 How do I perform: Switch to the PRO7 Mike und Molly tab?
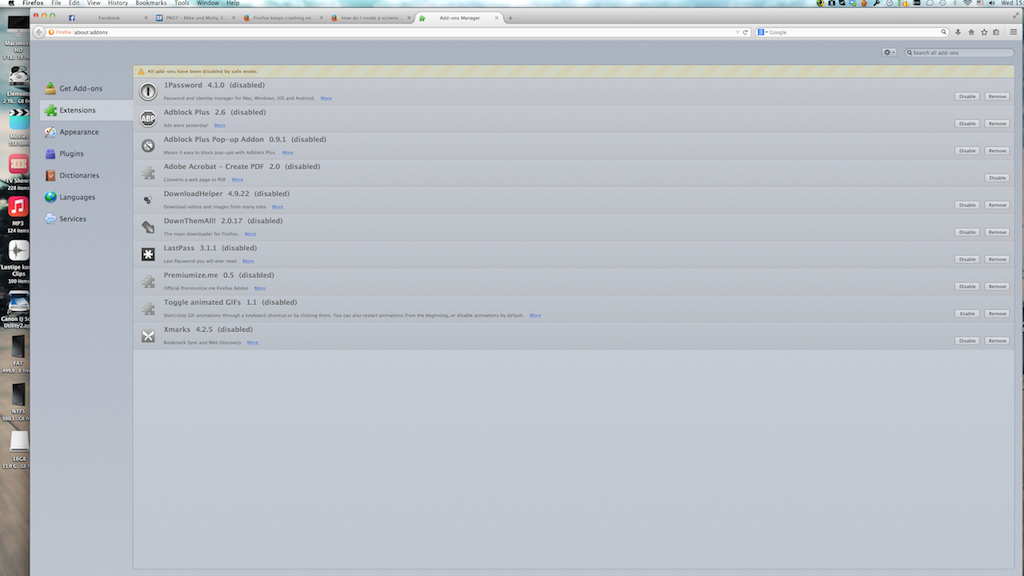coord(195,18)
